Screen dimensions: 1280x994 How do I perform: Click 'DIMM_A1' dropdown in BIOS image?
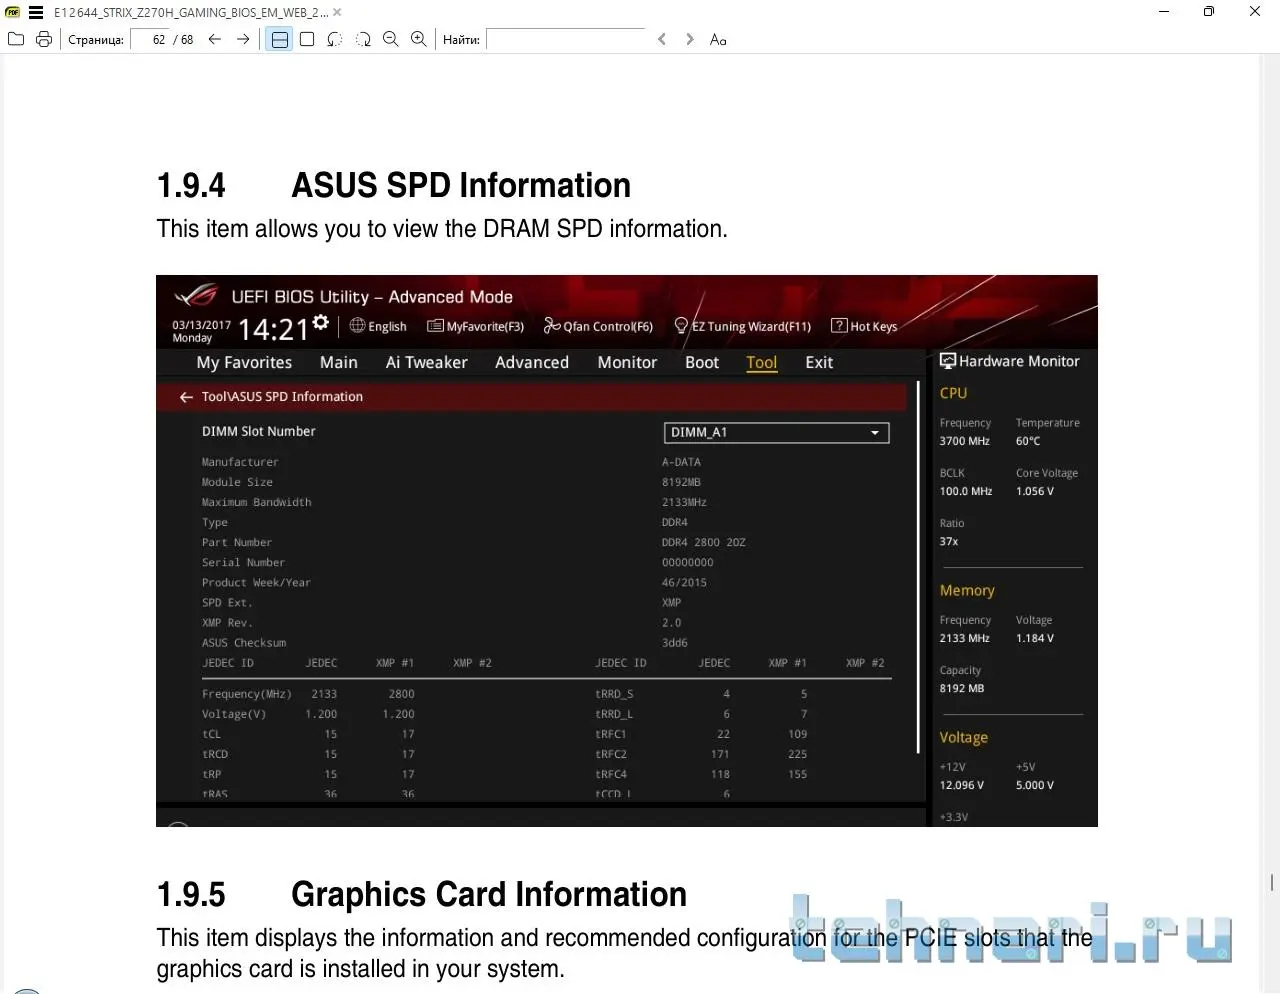pos(776,433)
